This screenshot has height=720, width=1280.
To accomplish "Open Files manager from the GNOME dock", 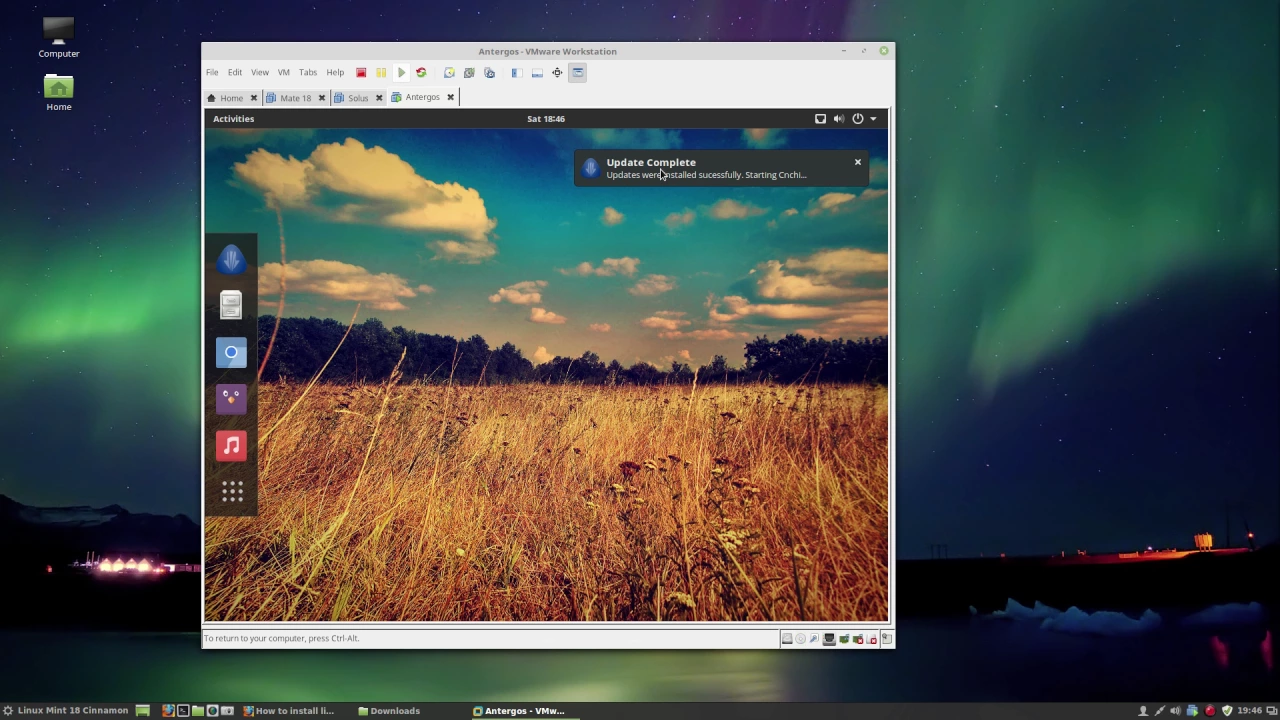I will pos(231,305).
